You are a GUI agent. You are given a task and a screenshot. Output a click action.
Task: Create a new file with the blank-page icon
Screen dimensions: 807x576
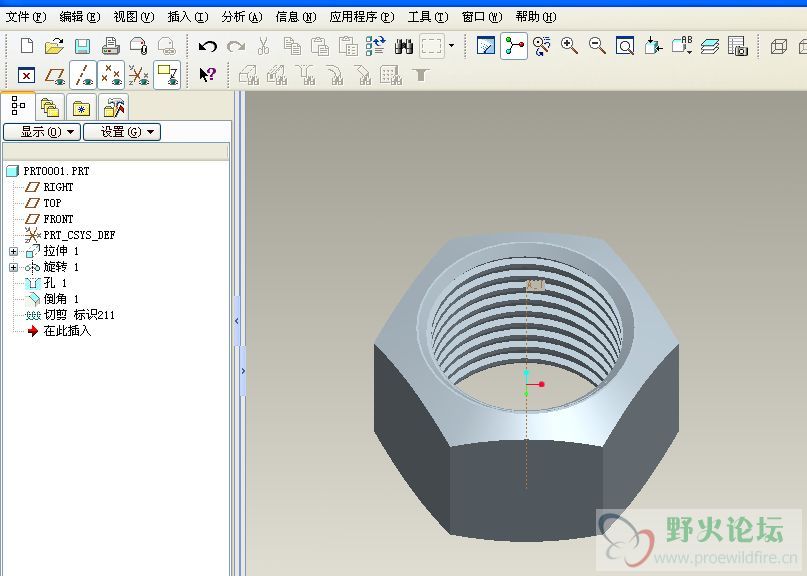[x=27, y=46]
